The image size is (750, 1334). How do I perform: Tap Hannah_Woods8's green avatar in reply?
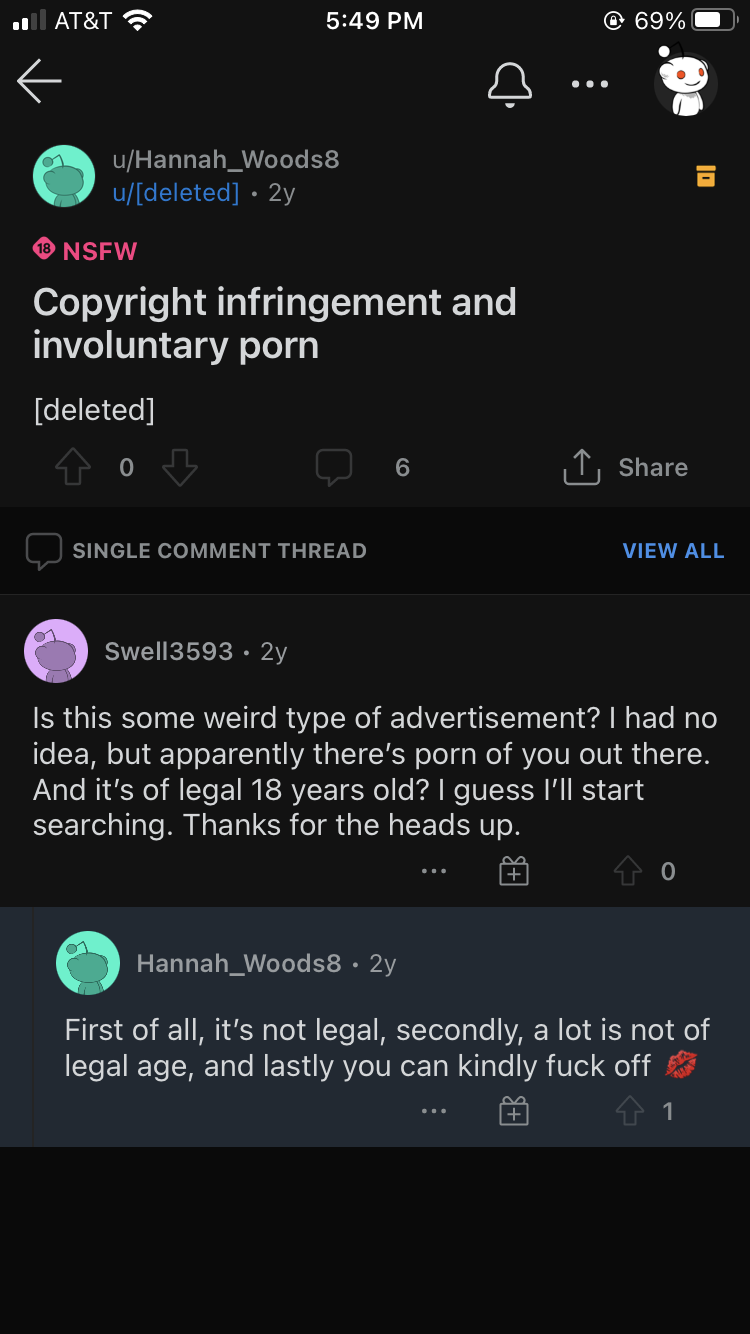[x=88, y=963]
